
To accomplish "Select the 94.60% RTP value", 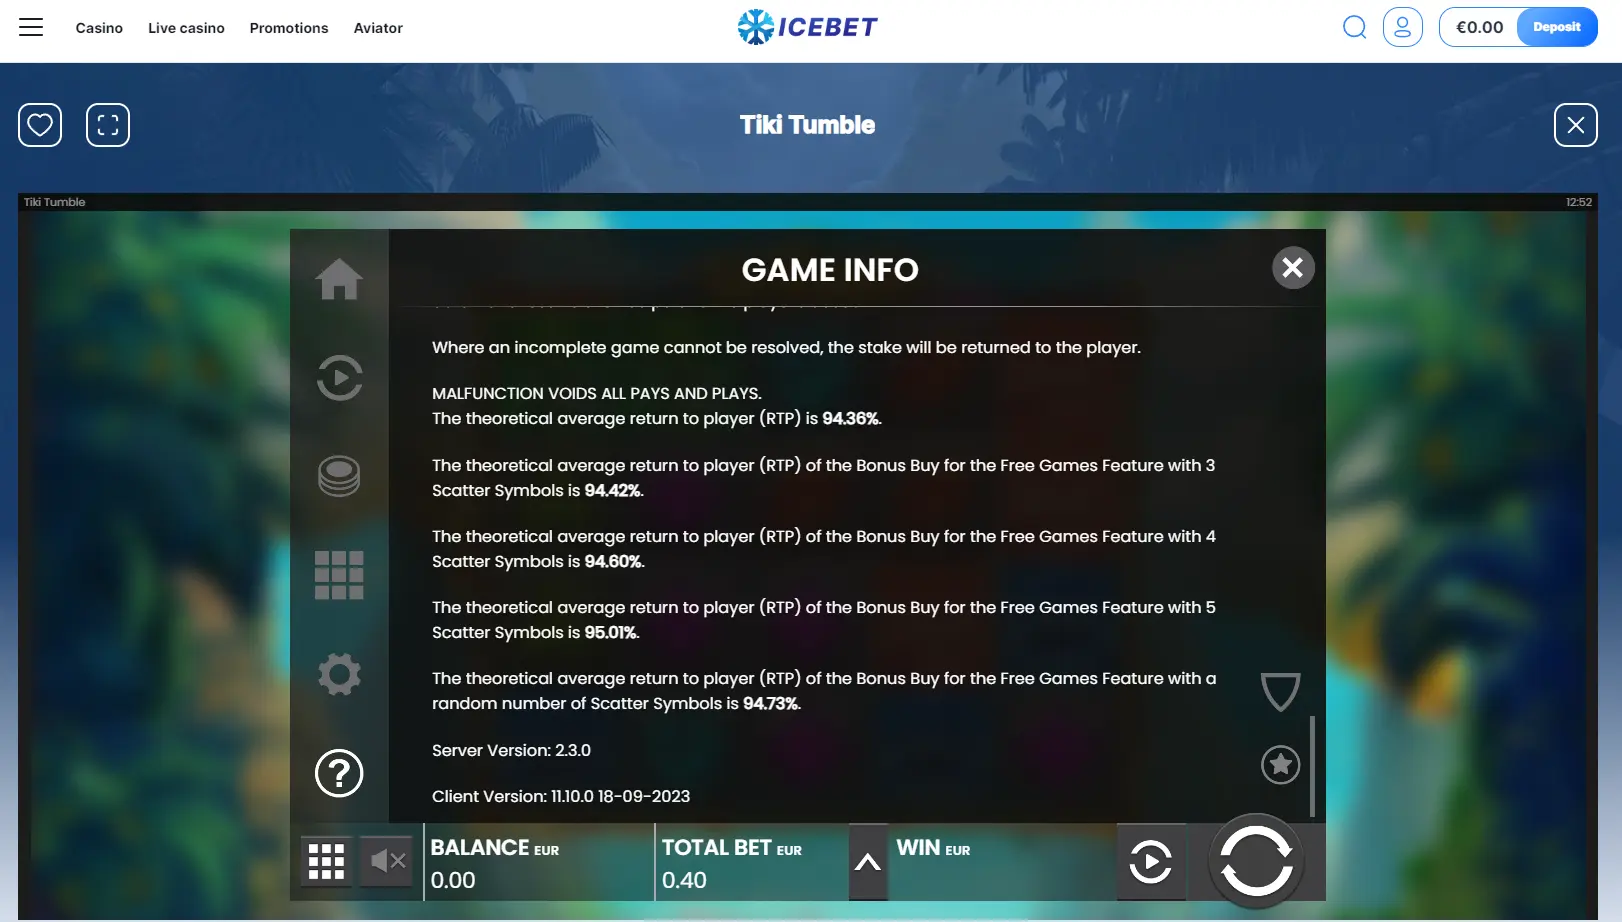I will (614, 562).
